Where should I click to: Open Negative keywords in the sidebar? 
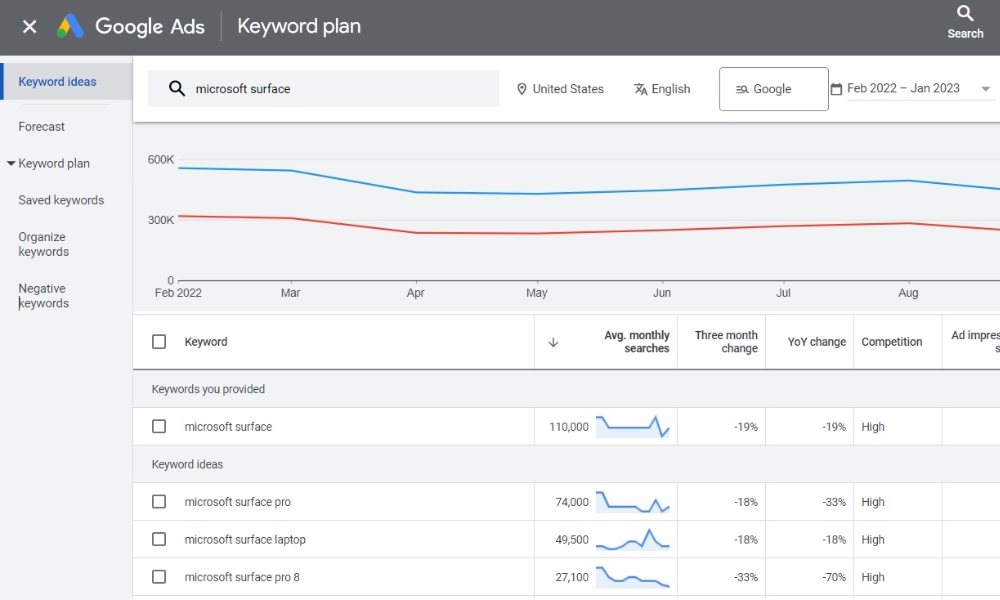click(x=43, y=296)
